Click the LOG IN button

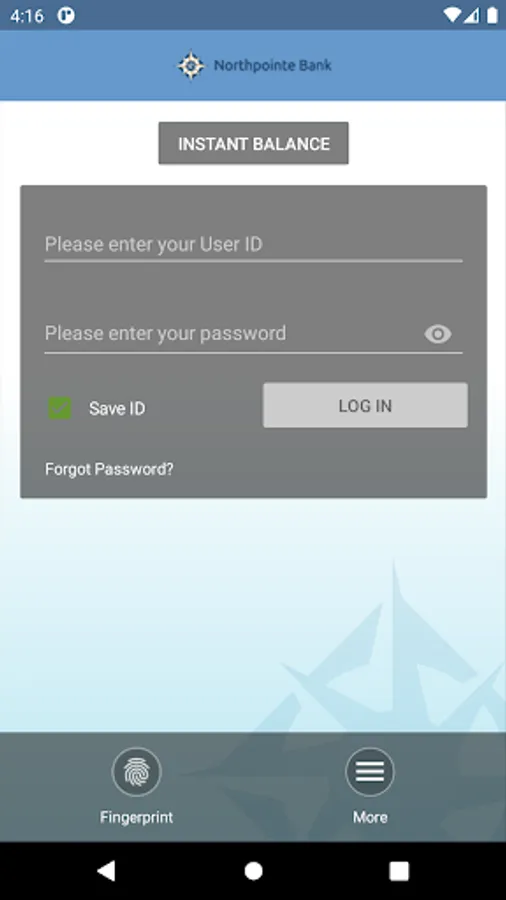coord(365,405)
